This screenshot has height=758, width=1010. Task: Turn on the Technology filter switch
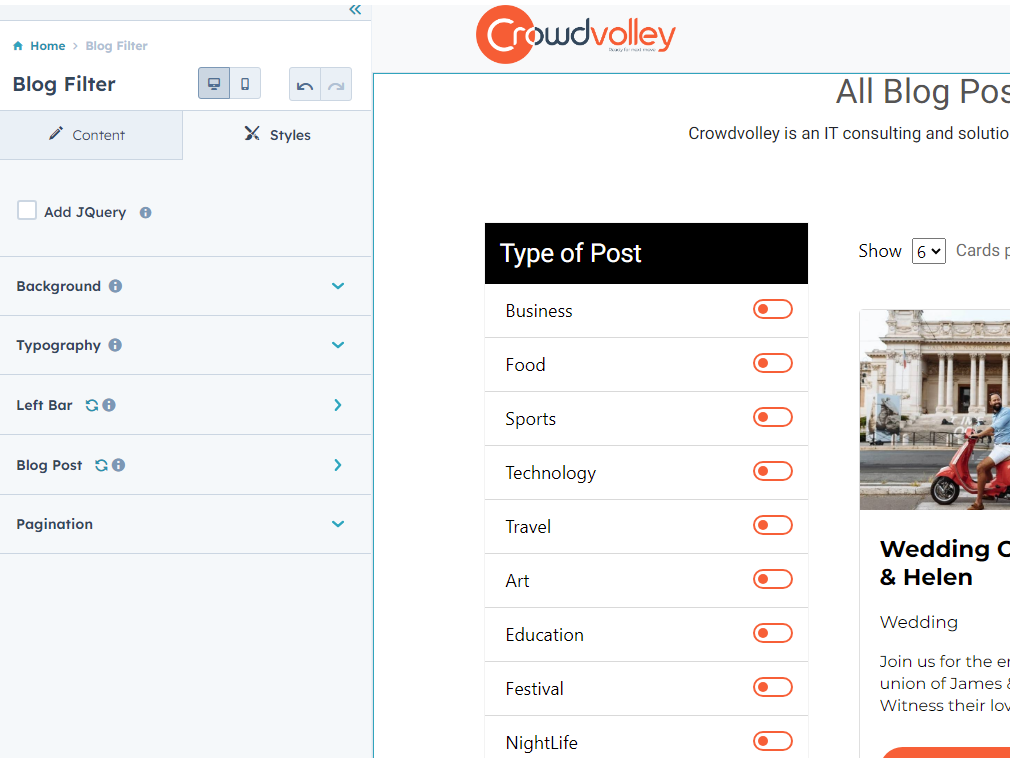coord(772,472)
